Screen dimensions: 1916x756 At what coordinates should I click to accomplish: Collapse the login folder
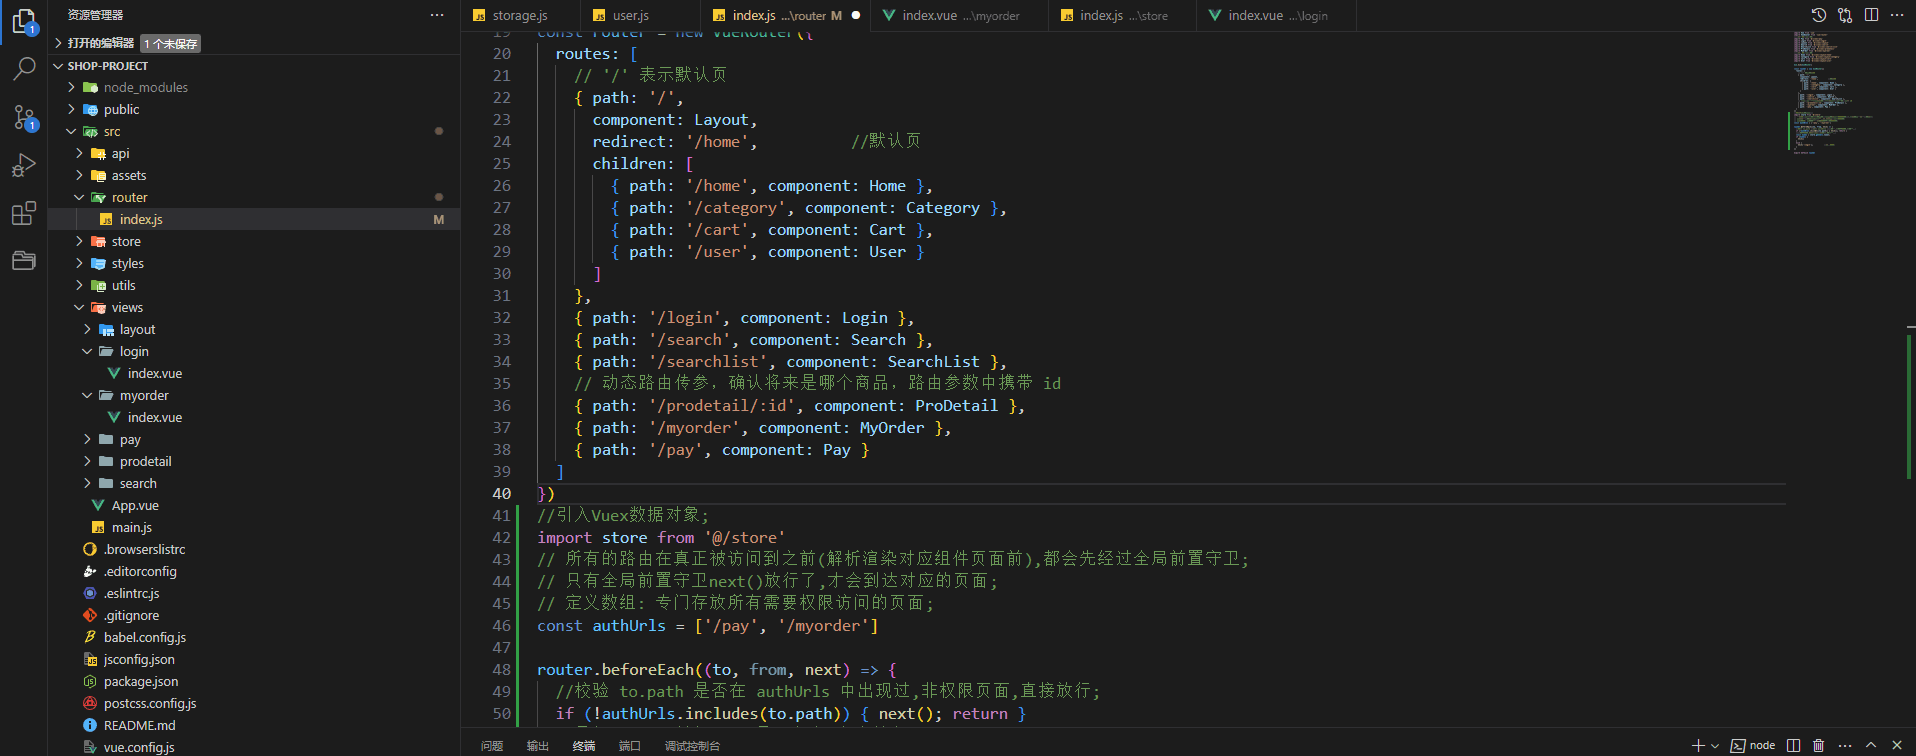(87, 351)
